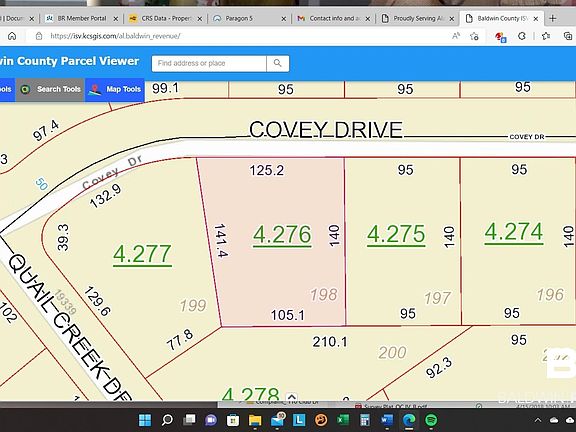Launch Microsoft Store from the taskbar
Screen dimensions: 576x432
coord(233,420)
